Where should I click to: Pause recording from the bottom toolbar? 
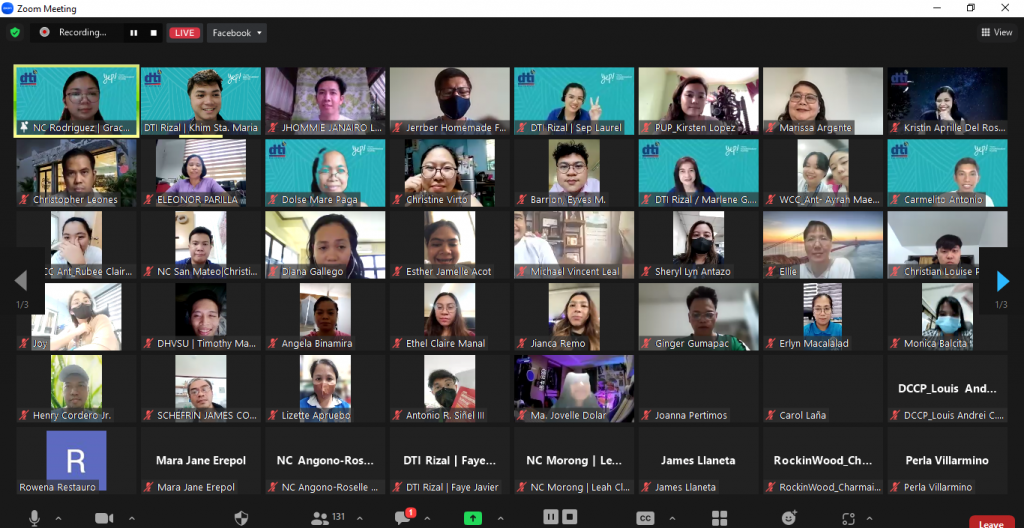click(x=551, y=517)
